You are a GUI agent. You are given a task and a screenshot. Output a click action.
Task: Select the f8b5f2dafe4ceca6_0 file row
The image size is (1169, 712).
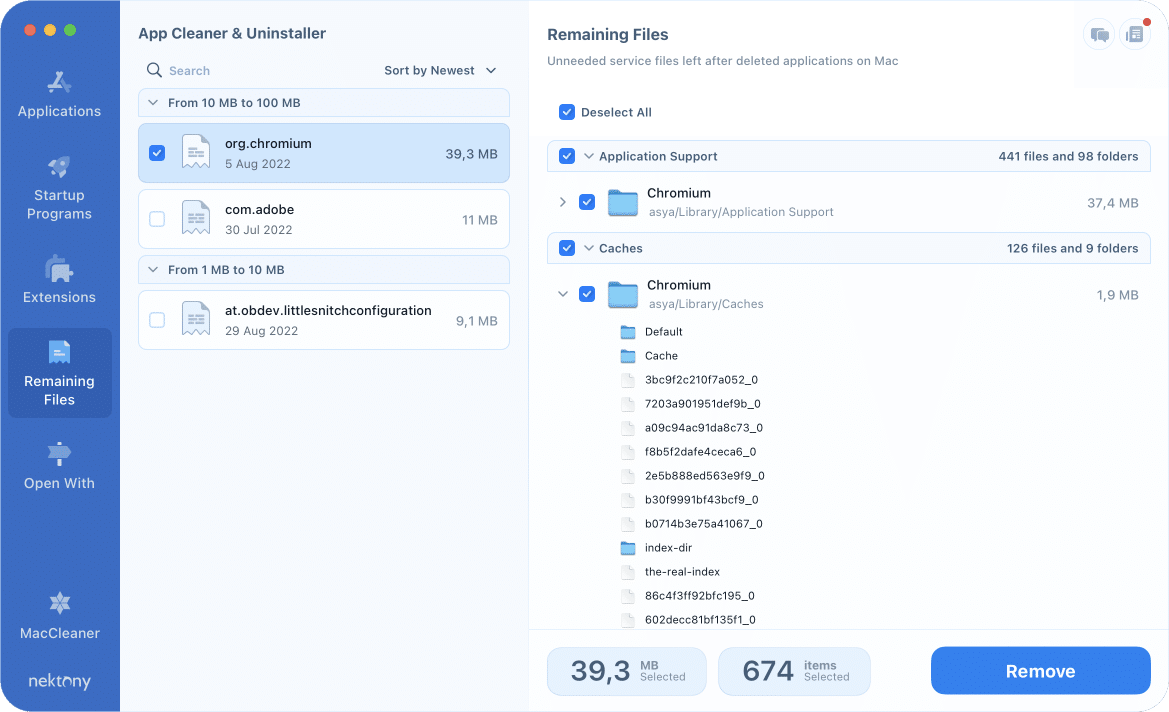pyautogui.click(x=700, y=452)
